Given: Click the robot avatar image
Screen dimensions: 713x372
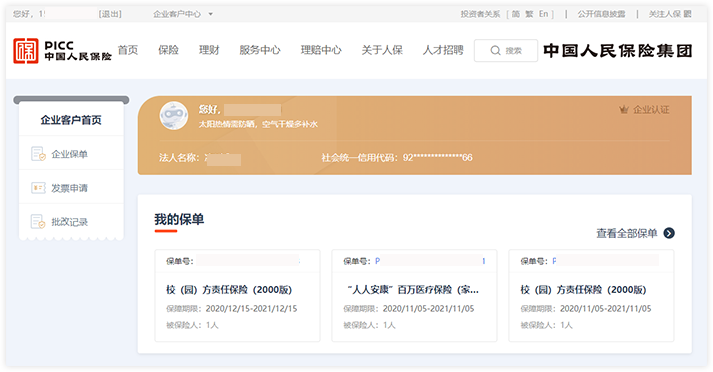Looking at the screenshot, I should (174, 115).
